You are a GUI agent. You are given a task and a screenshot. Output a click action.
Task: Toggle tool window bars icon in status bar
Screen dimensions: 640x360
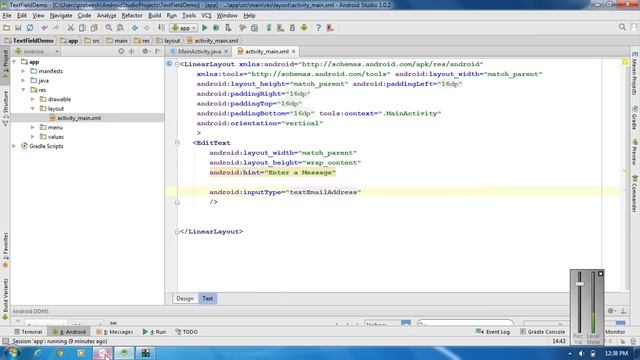[5, 341]
